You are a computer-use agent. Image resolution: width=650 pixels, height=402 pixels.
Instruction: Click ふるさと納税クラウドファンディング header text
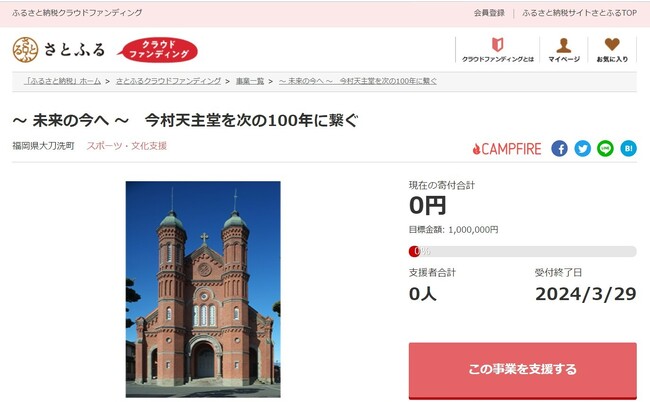77,13
